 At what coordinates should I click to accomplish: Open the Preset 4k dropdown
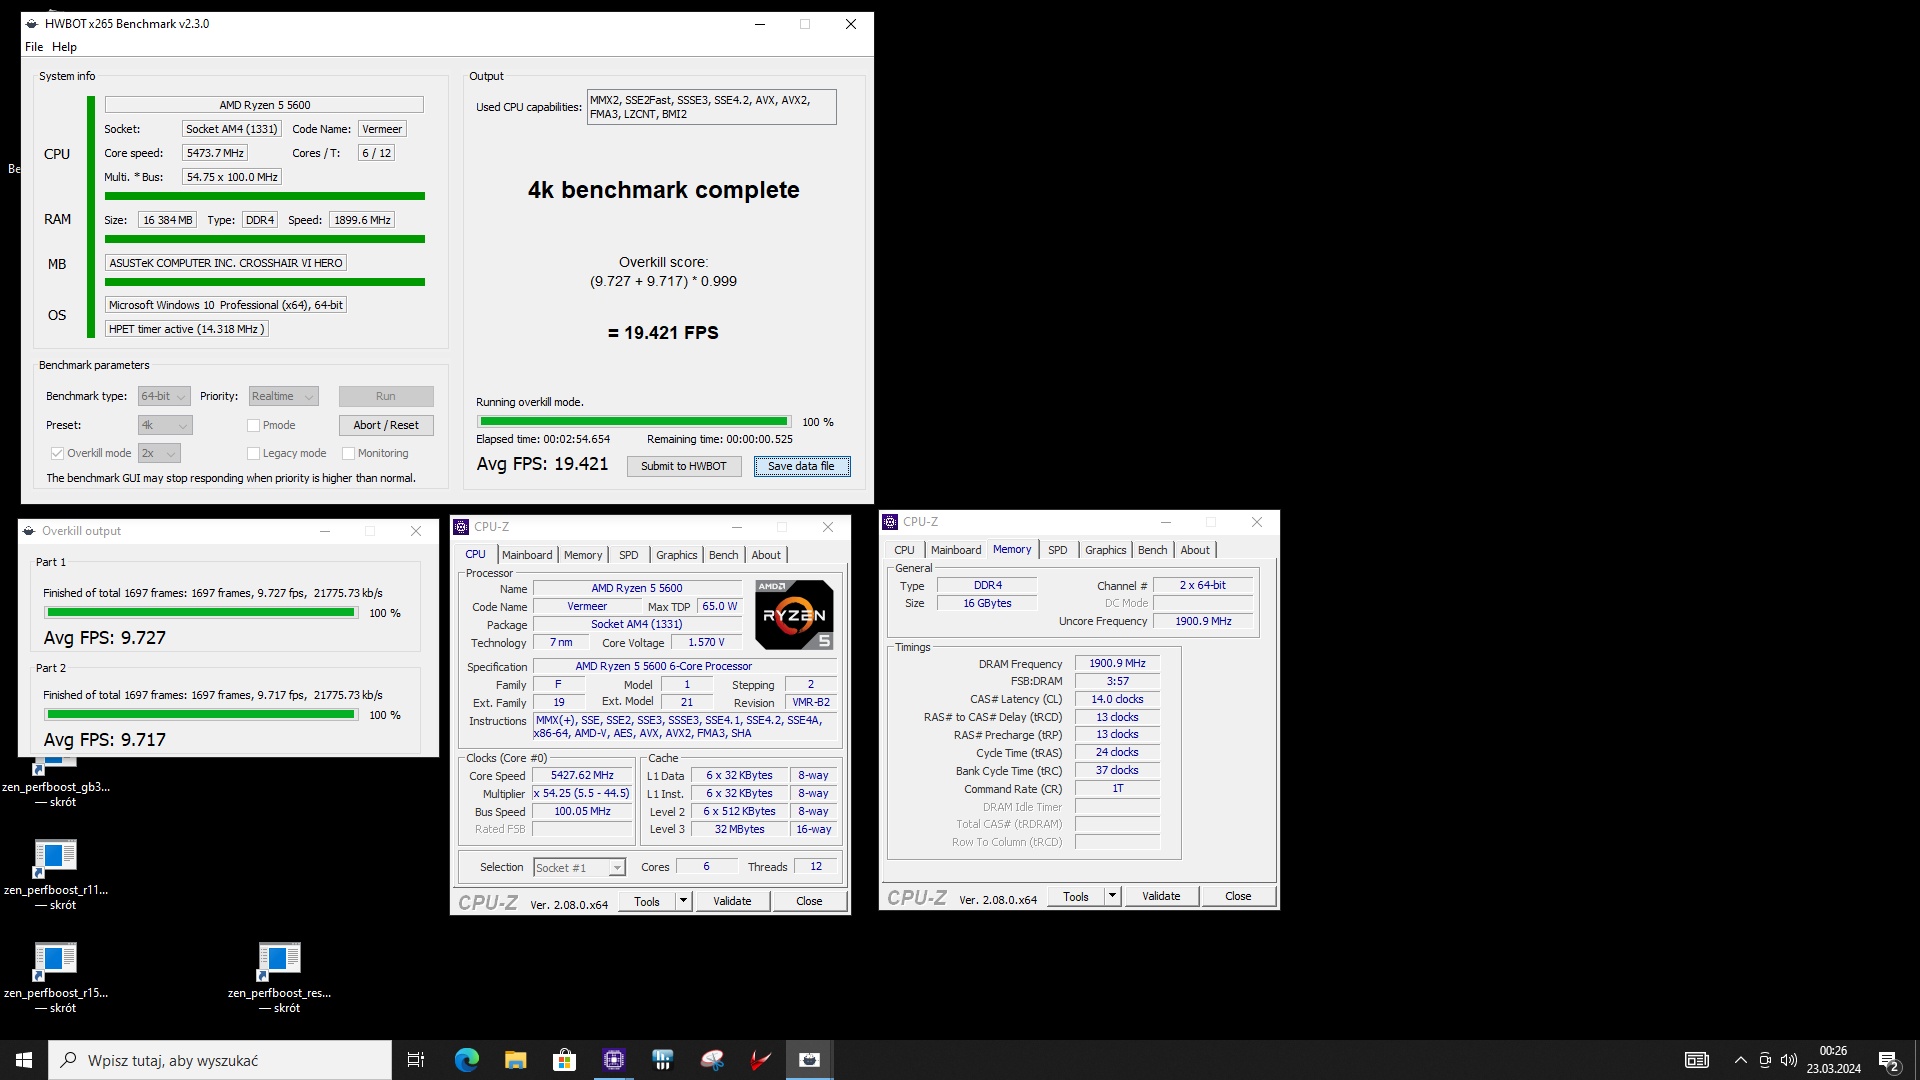[x=165, y=426]
